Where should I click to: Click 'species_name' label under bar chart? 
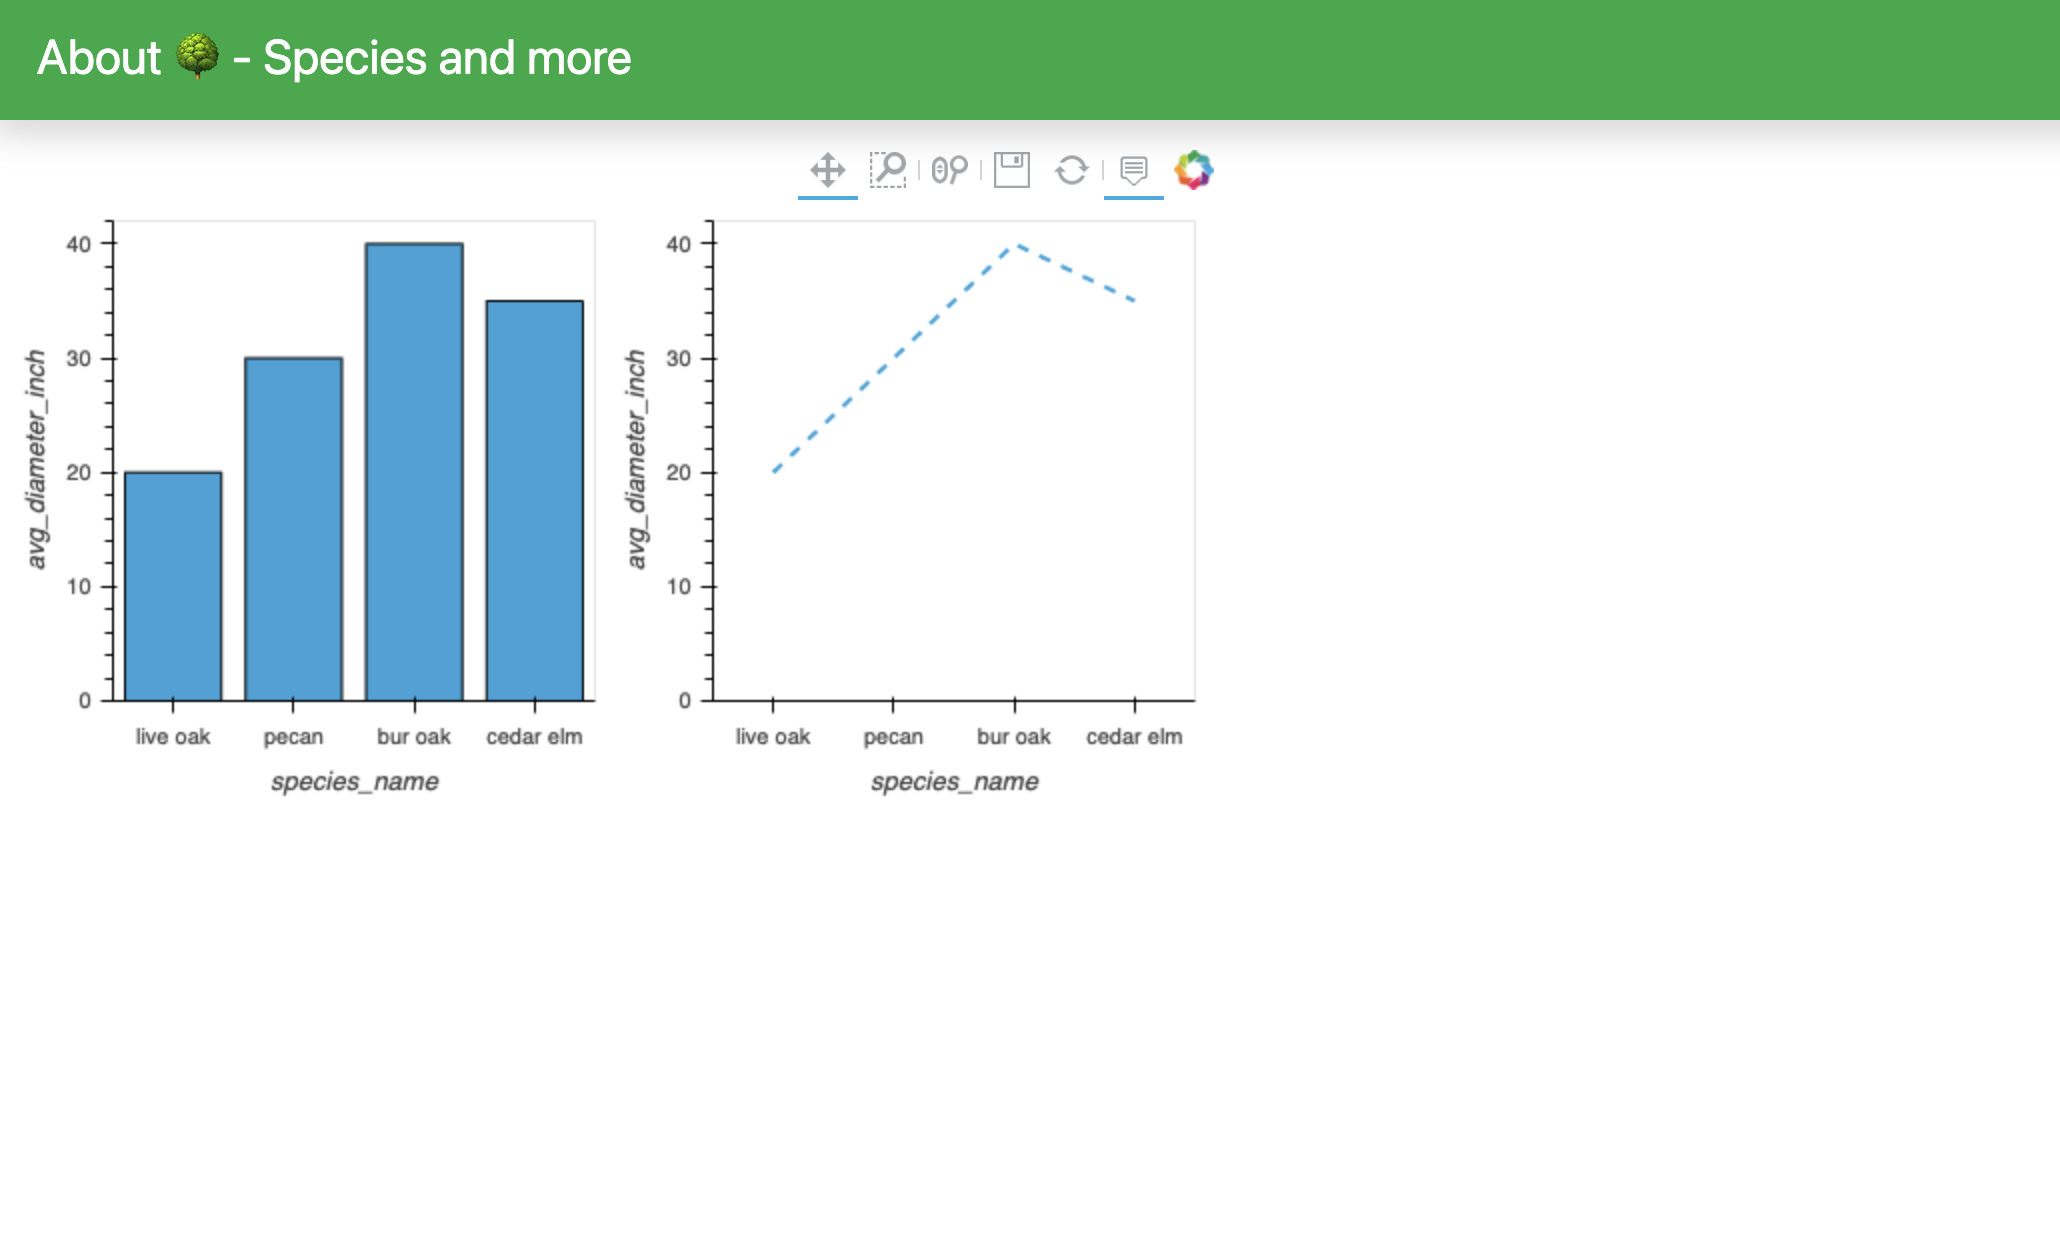[355, 781]
